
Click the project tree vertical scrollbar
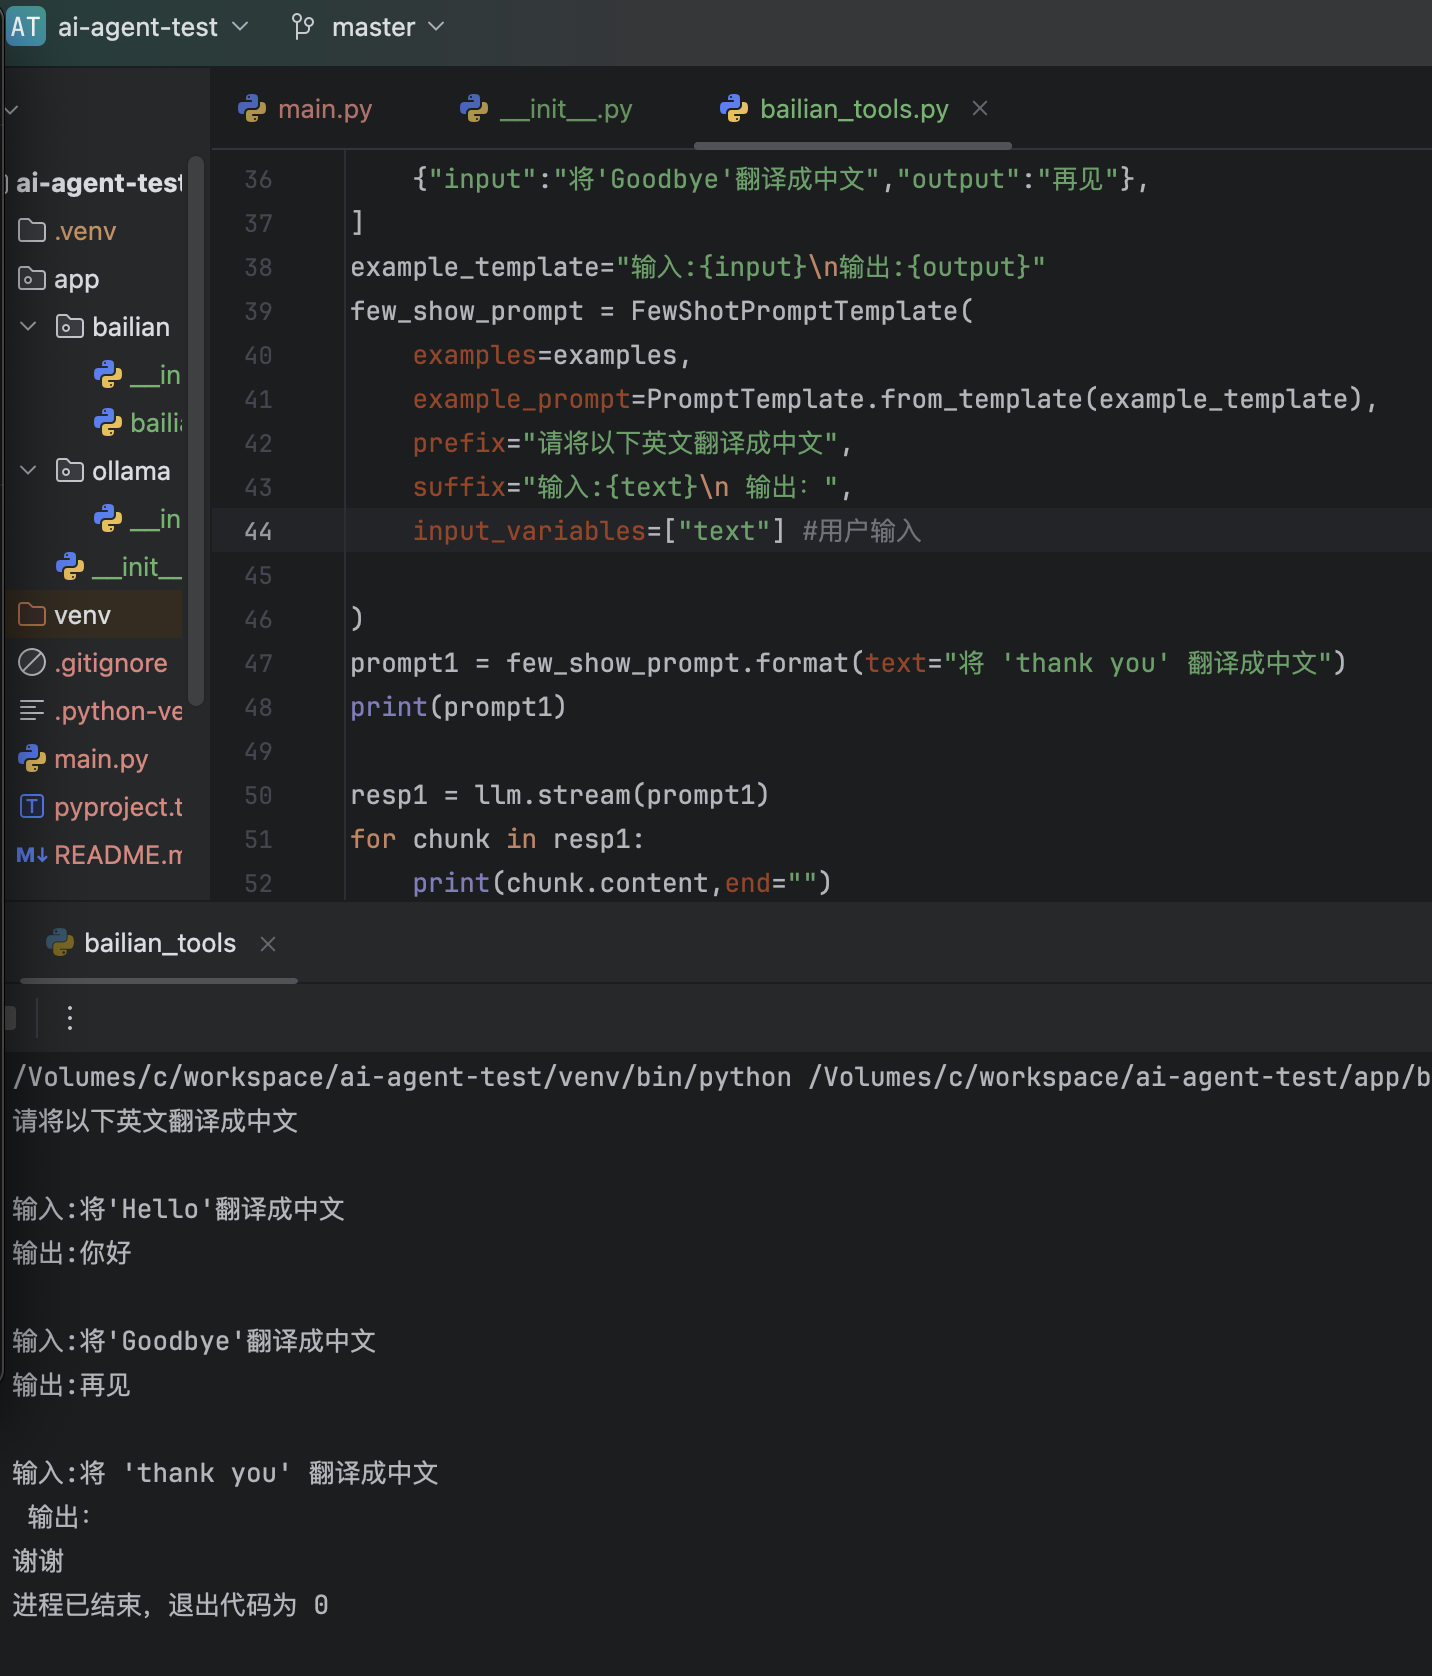point(196,430)
